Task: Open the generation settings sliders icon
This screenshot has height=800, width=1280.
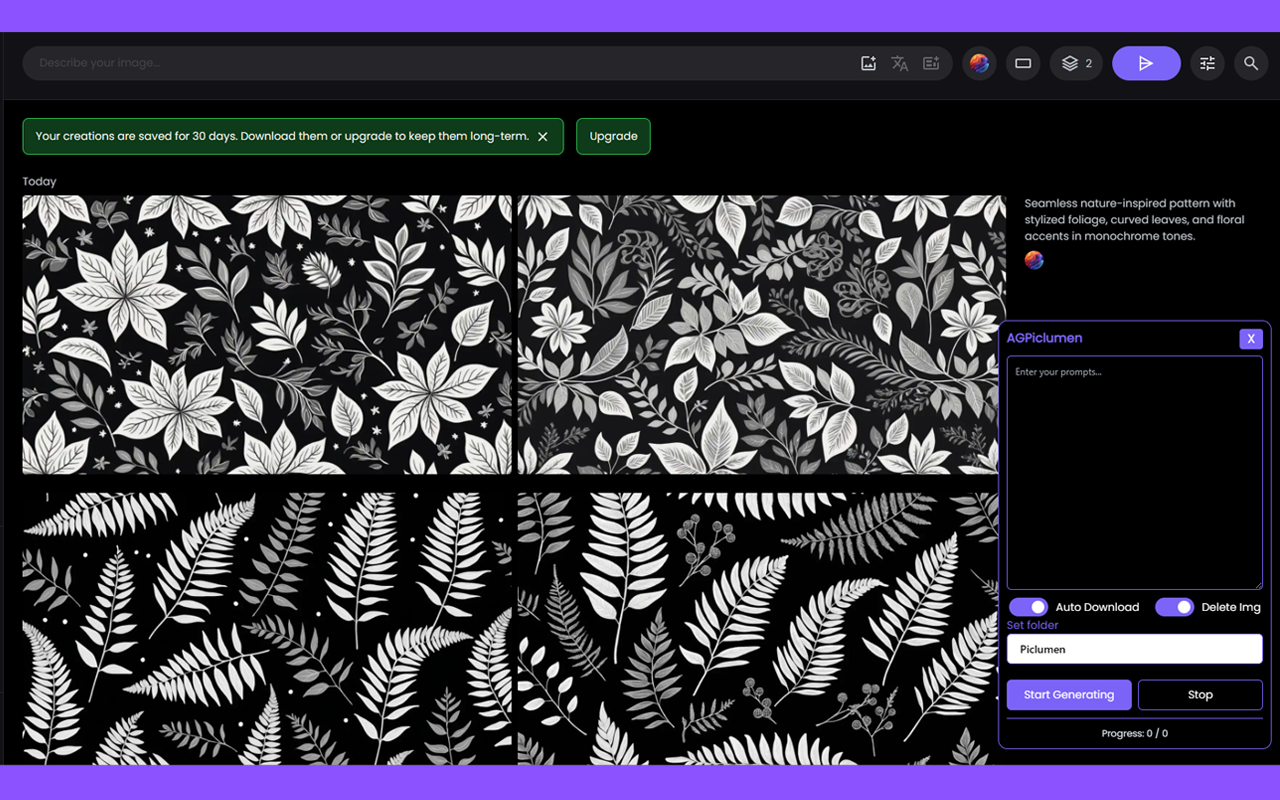Action: (x=1207, y=63)
